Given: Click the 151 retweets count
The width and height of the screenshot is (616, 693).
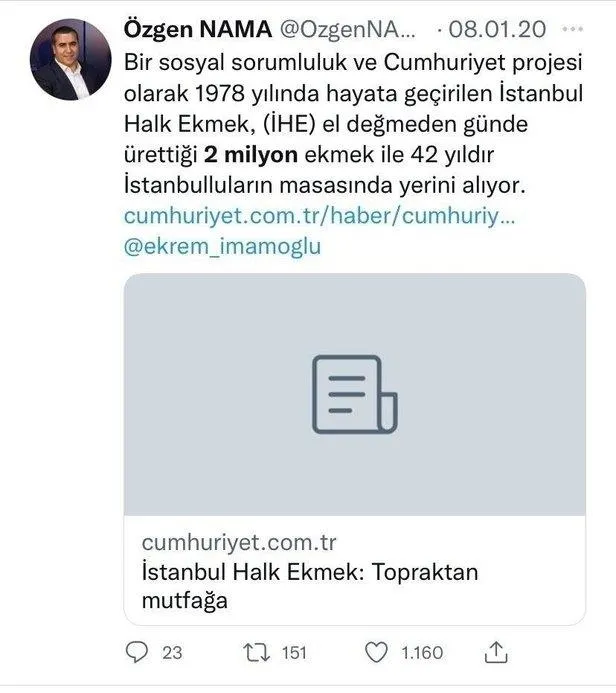Looking at the screenshot, I should [293, 653].
